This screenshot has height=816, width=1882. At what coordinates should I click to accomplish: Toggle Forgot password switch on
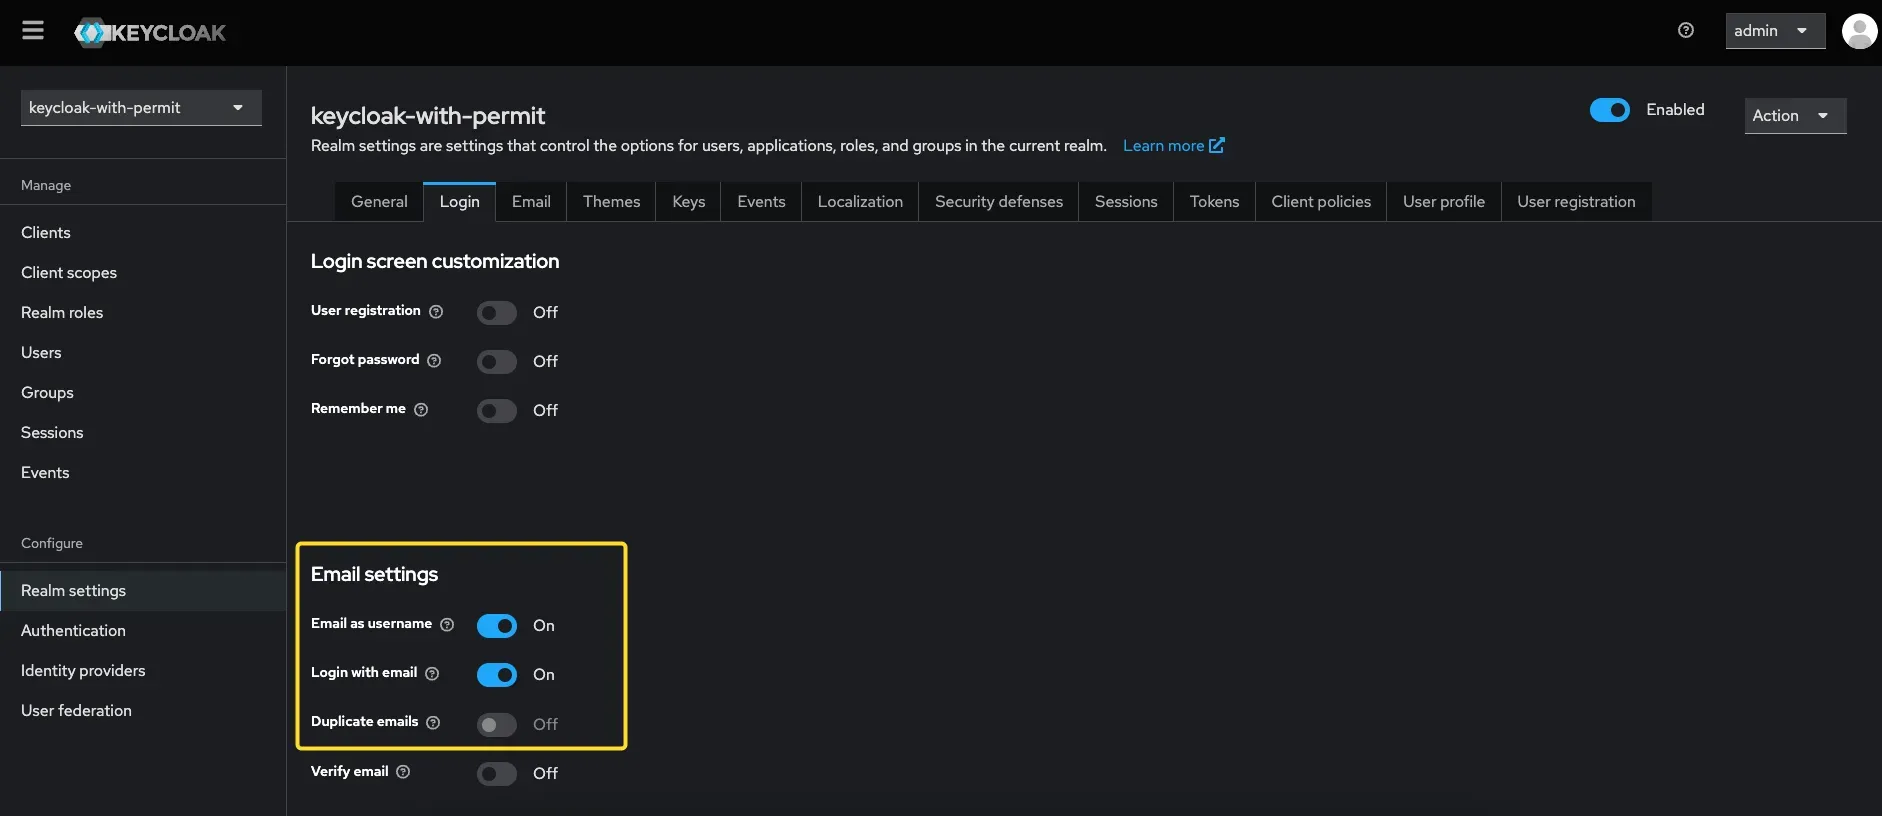click(x=496, y=362)
